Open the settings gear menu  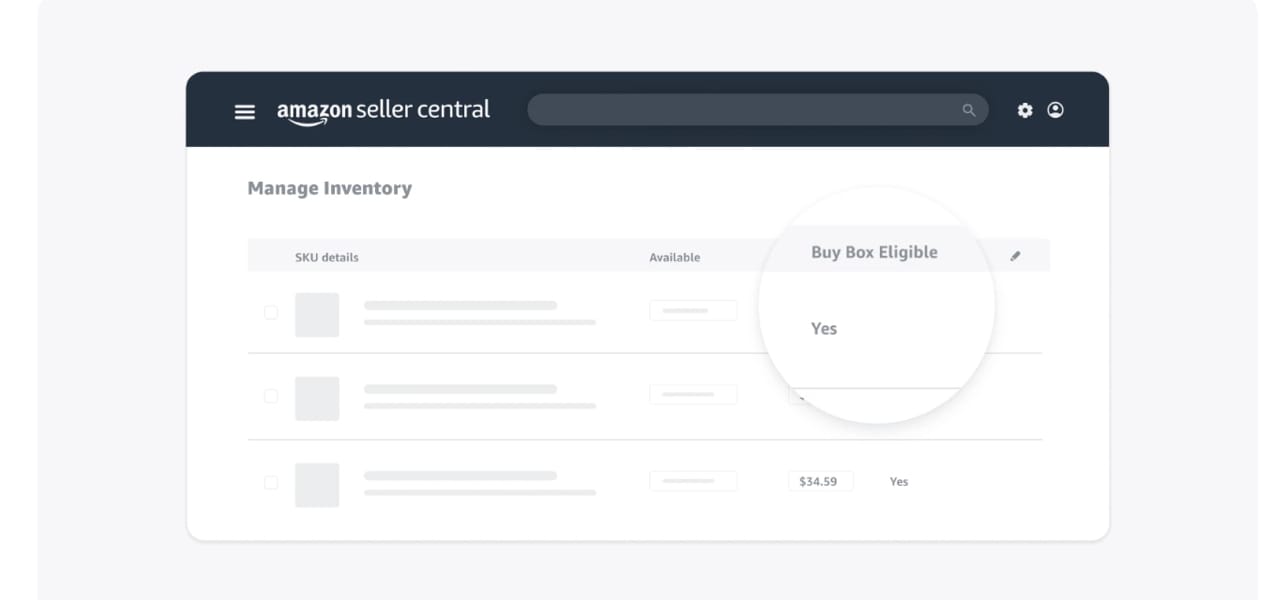[1024, 110]
